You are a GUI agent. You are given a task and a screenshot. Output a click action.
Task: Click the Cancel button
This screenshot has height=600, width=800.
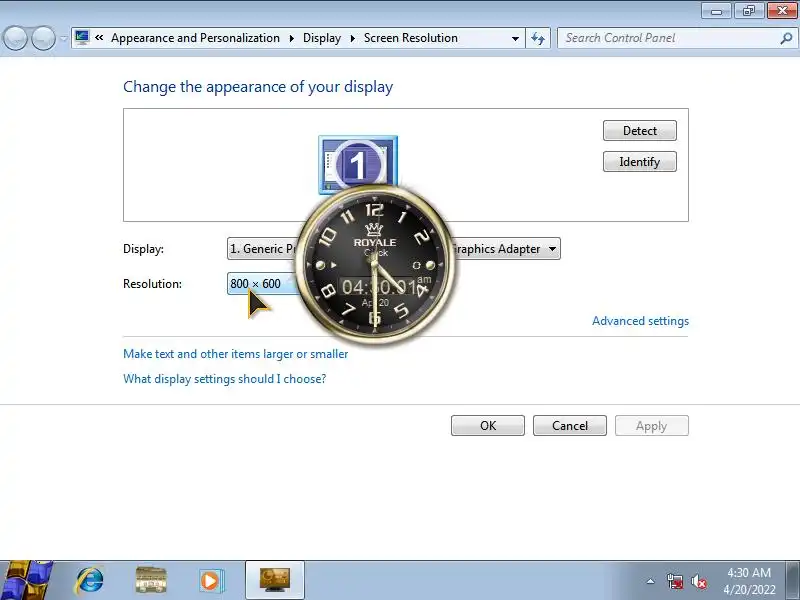pyautogui.click(x=569, y=426)
